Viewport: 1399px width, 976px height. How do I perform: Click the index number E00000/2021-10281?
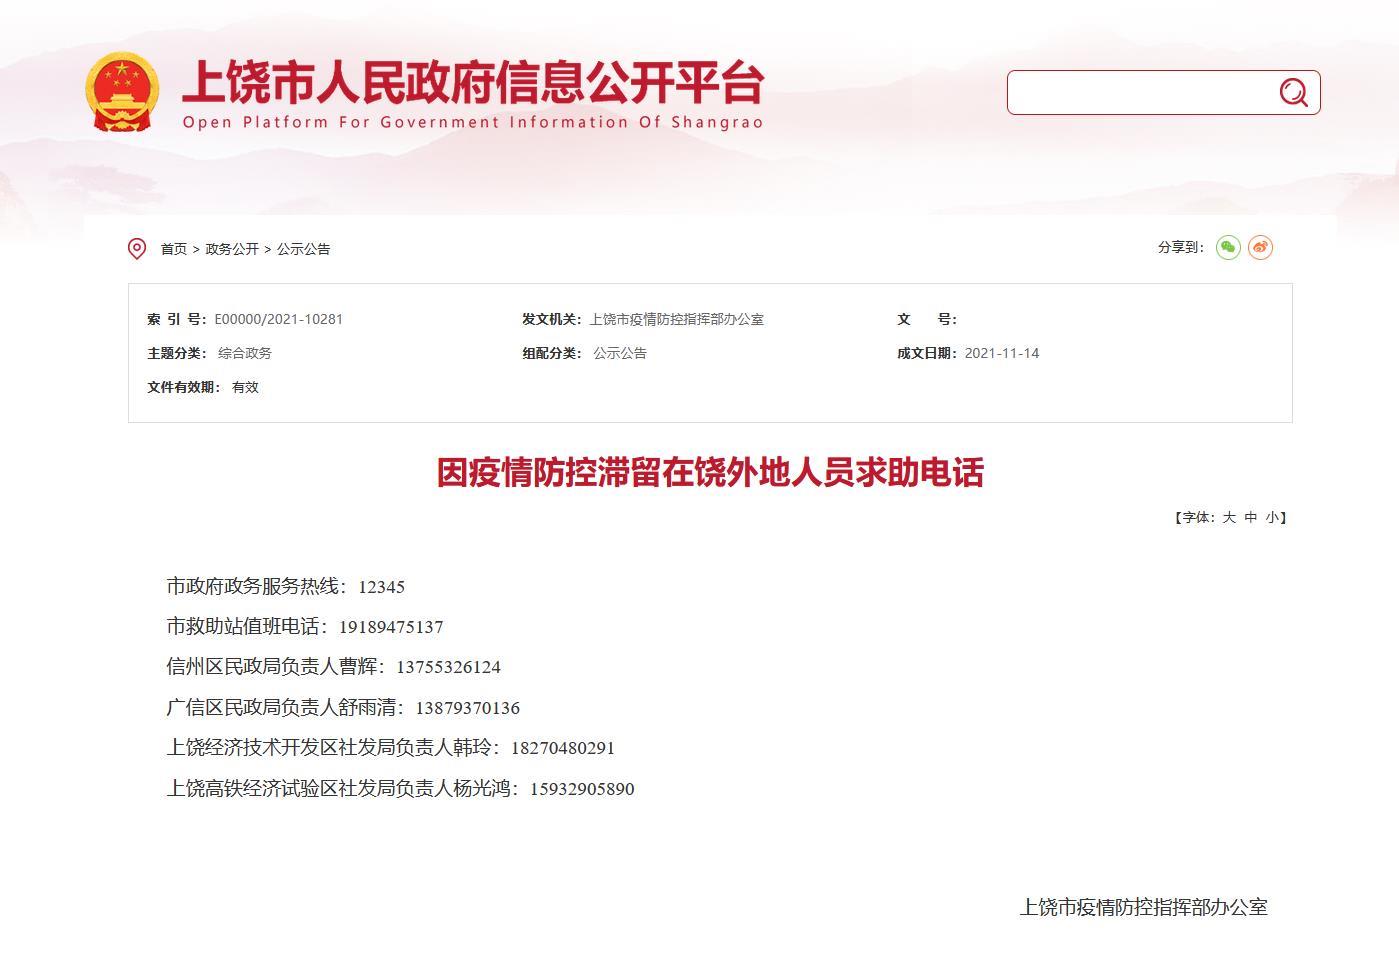[x=279, y=319]
